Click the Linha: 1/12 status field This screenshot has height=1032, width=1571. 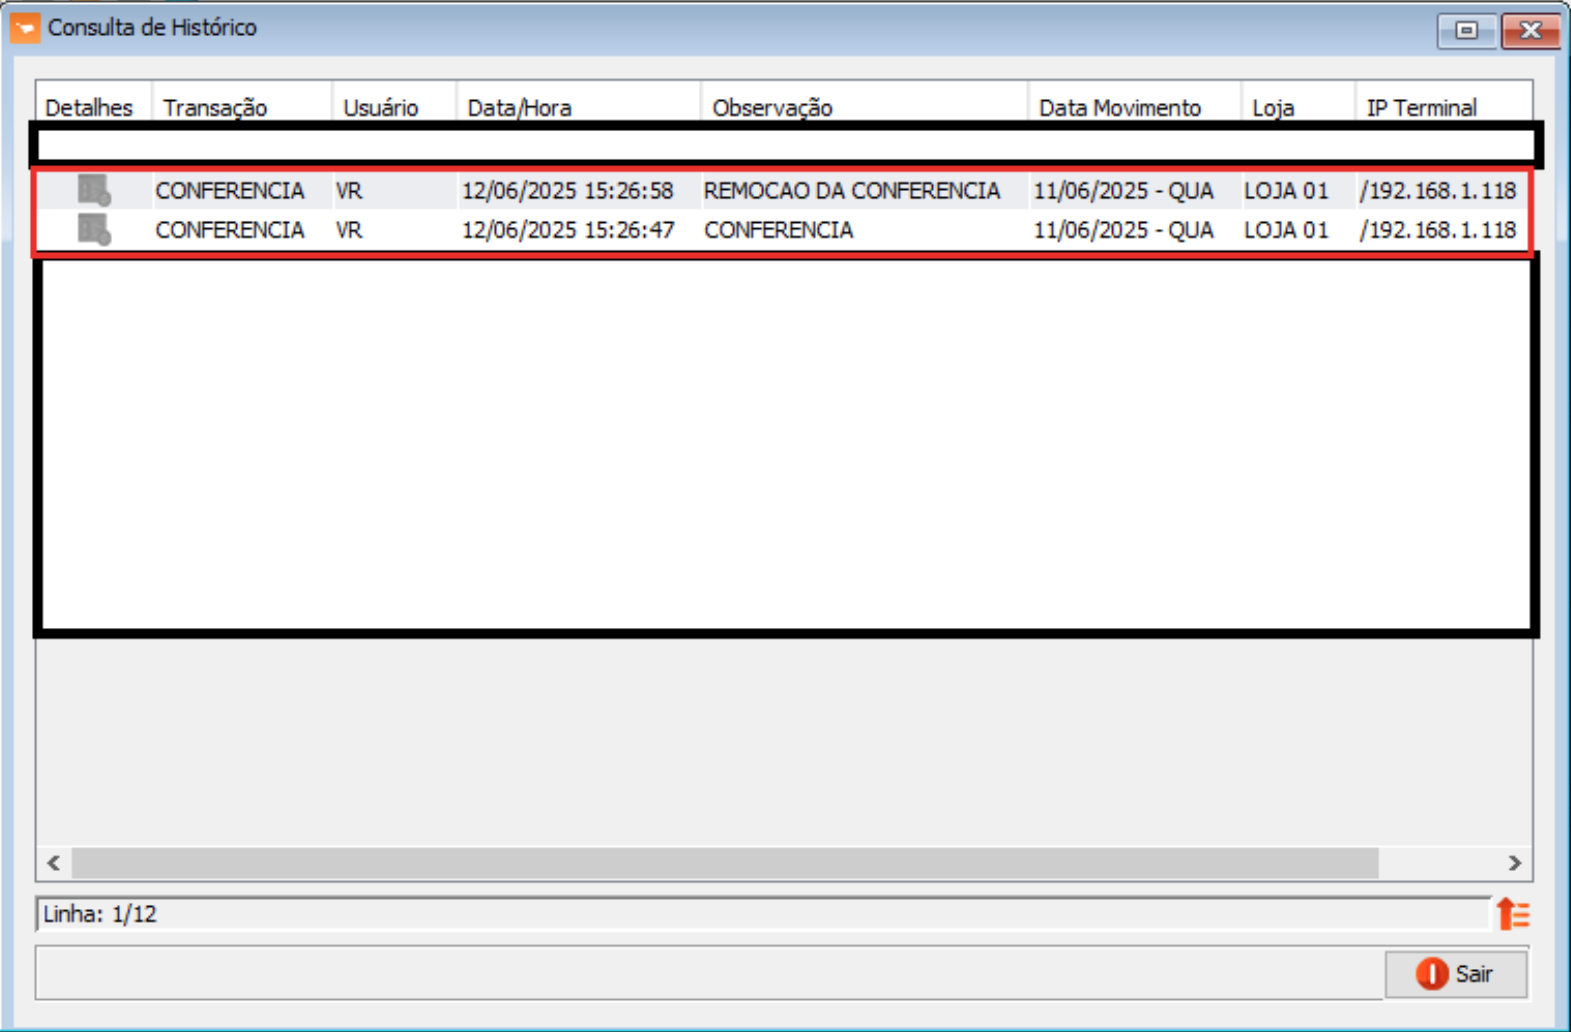pos(760,914)
